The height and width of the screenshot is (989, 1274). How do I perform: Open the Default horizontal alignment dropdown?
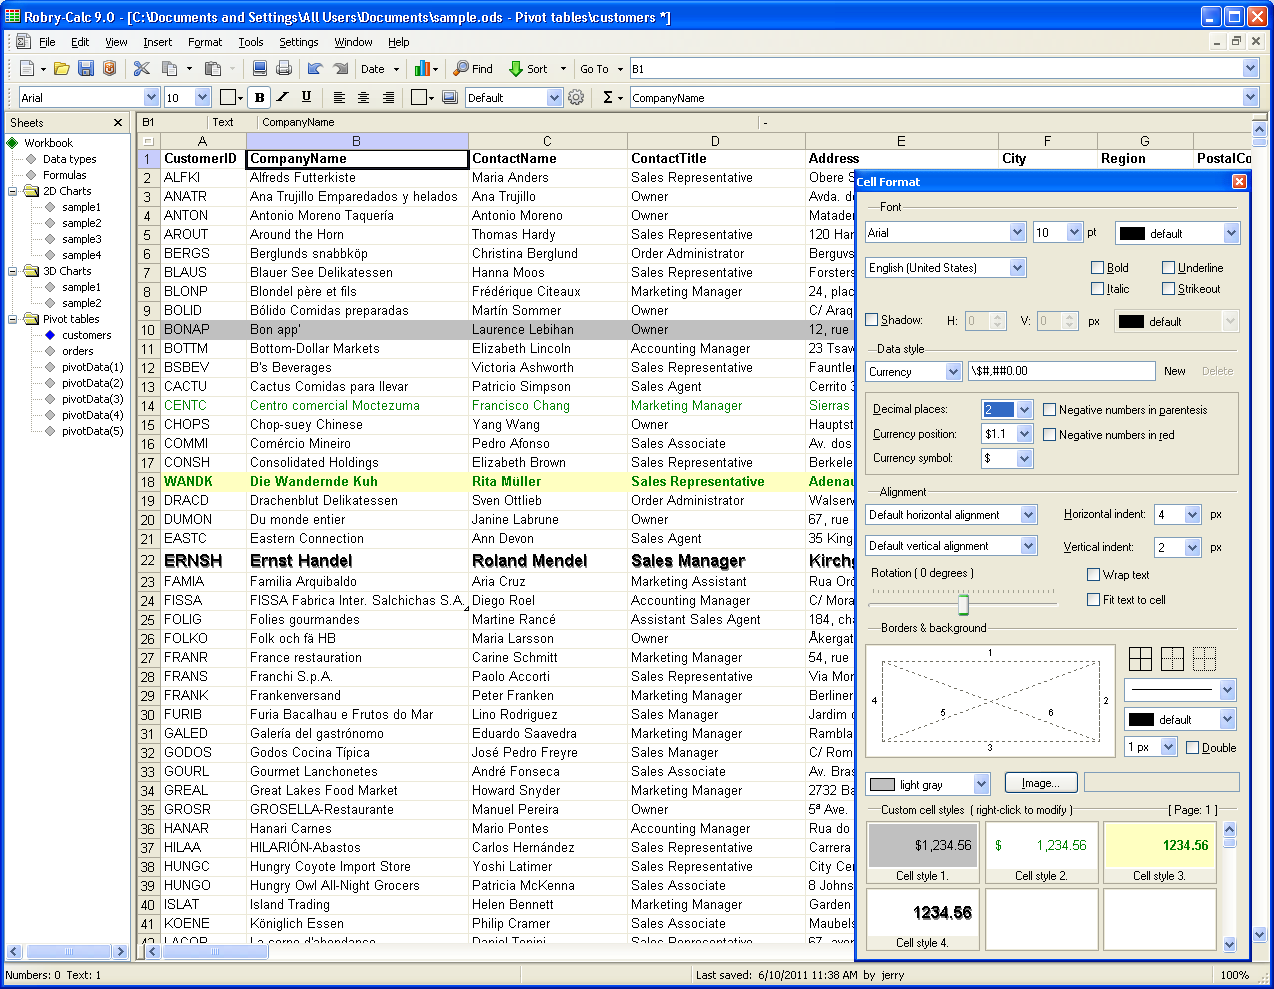click(x=1028, y=515)
